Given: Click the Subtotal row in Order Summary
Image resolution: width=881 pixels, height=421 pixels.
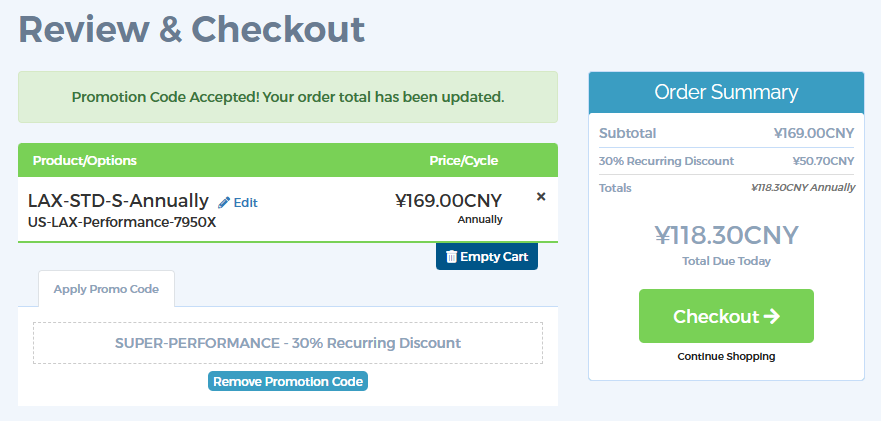Looking at the screenshot, I should click(x=726, y=133).
